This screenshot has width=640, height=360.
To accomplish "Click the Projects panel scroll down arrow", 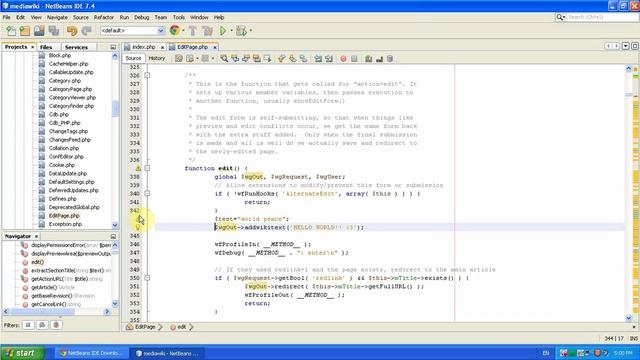I will 115,225.
